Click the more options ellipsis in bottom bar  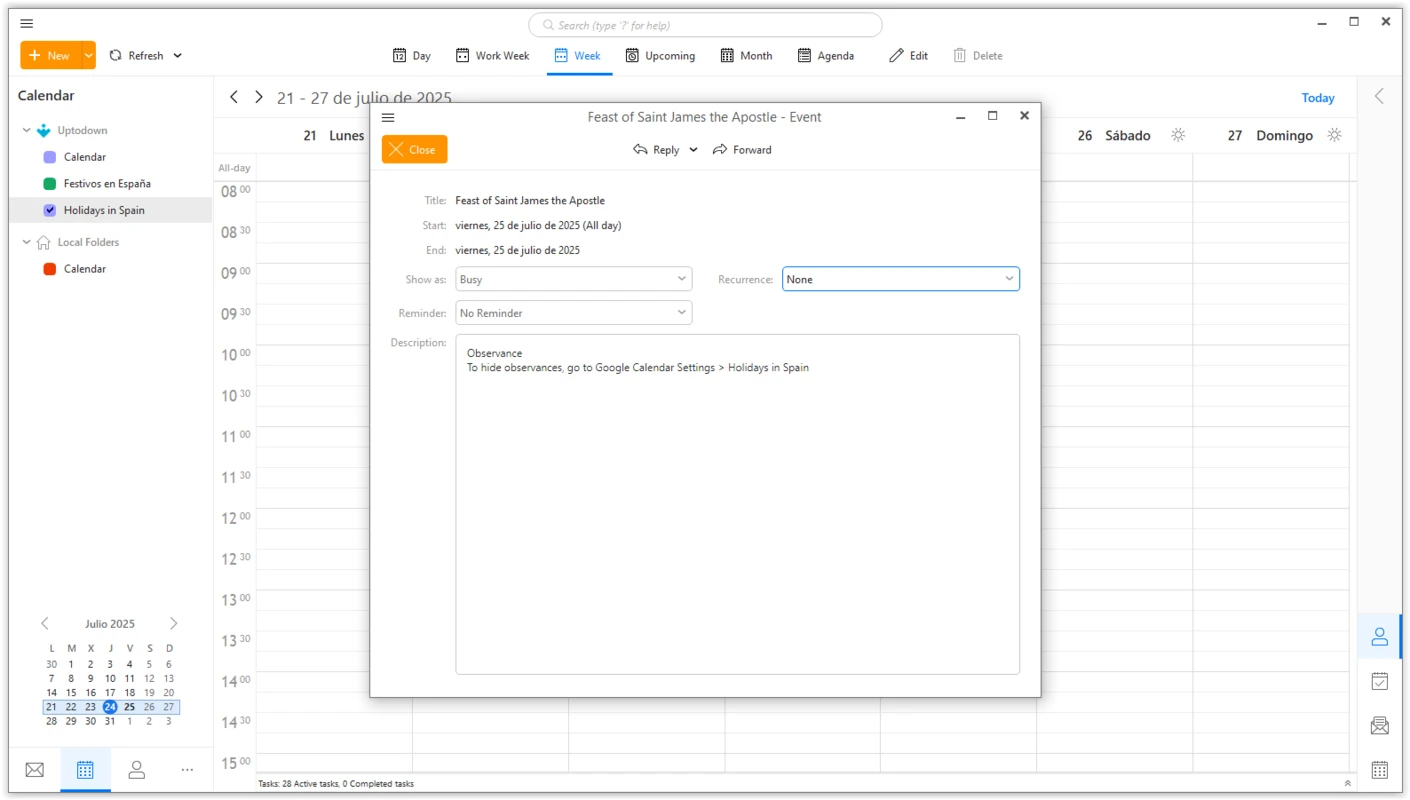tap(187, 769)
